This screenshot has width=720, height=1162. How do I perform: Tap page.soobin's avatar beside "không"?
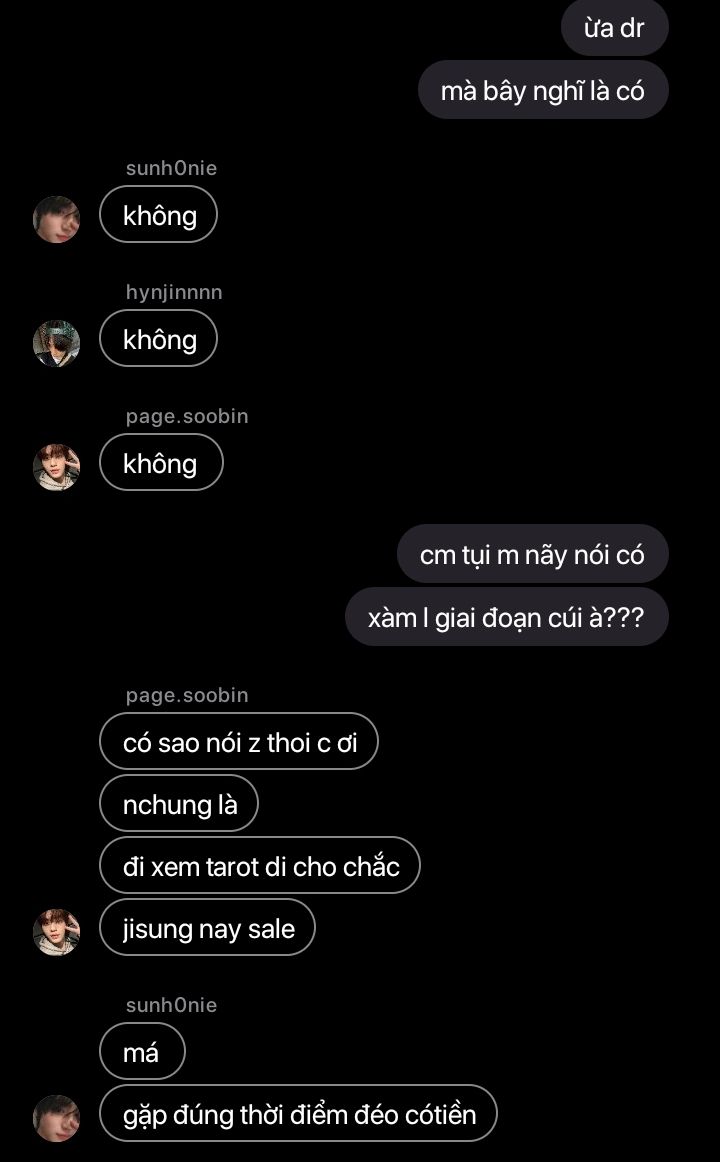(56, 467)
